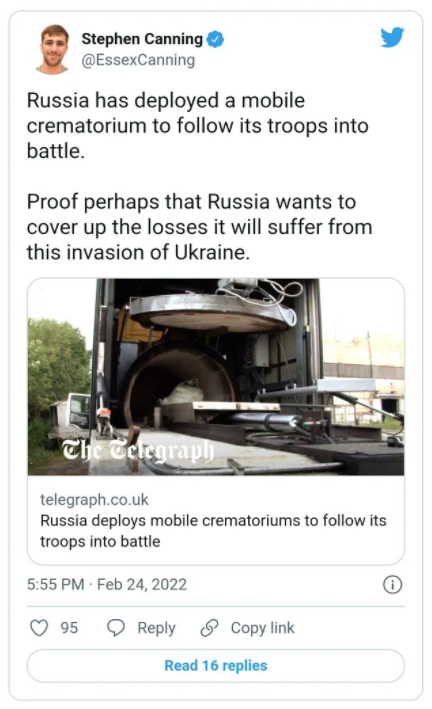The height and width of the screenshot is (709, 432).
Task: Select the Copy link text label
Action: (x=262, y=628)
